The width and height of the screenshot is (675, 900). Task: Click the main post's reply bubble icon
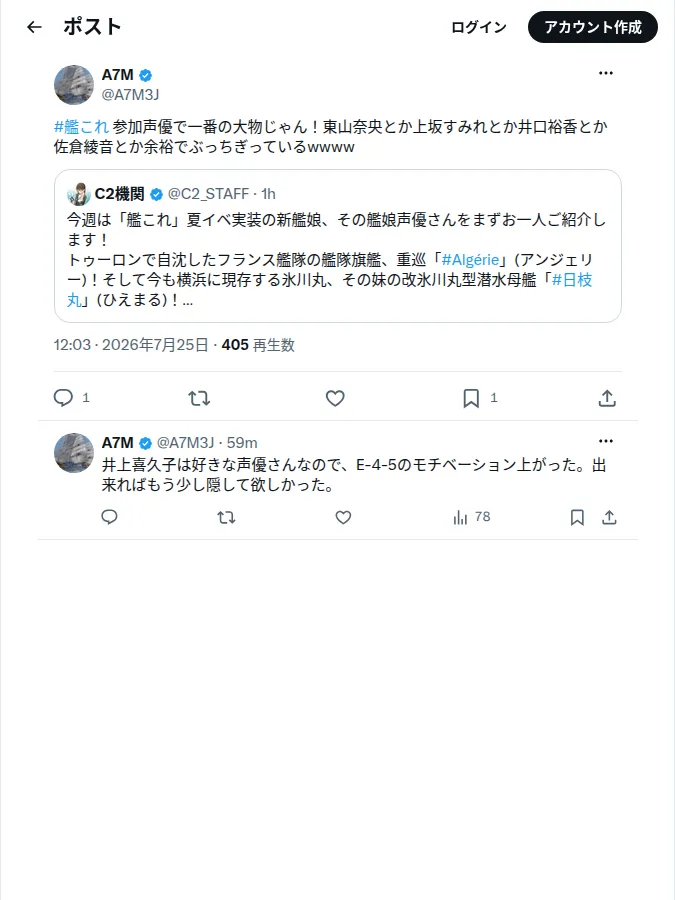pyautogui.click(x=63, y=398)
